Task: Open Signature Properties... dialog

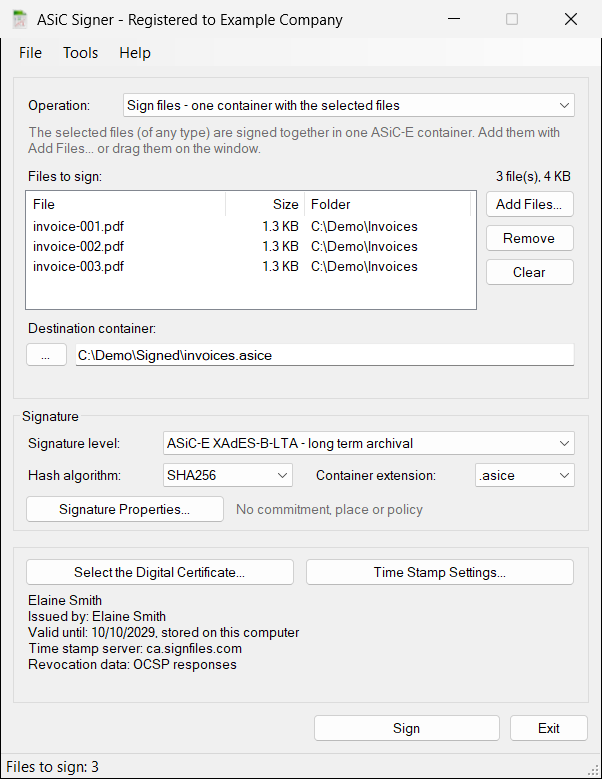Action: pyautogui.click(x=125, y=509)
